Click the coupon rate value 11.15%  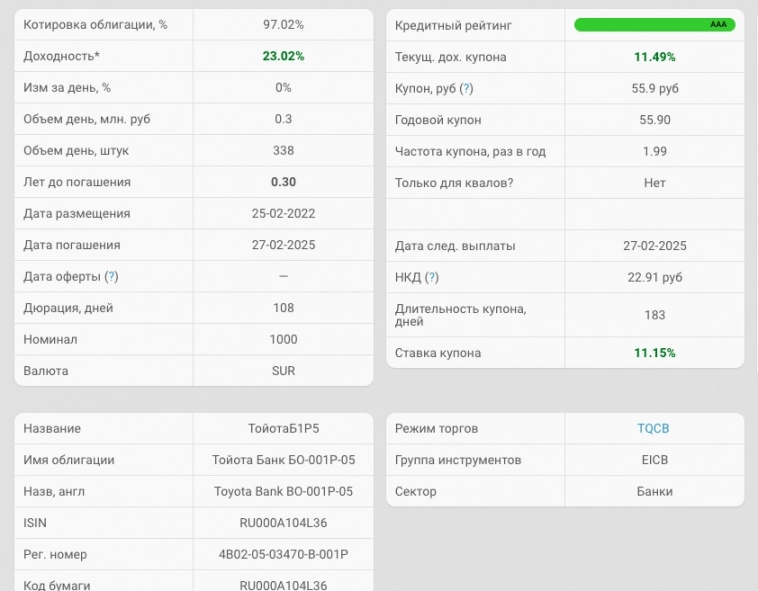[x=654, y=353]
